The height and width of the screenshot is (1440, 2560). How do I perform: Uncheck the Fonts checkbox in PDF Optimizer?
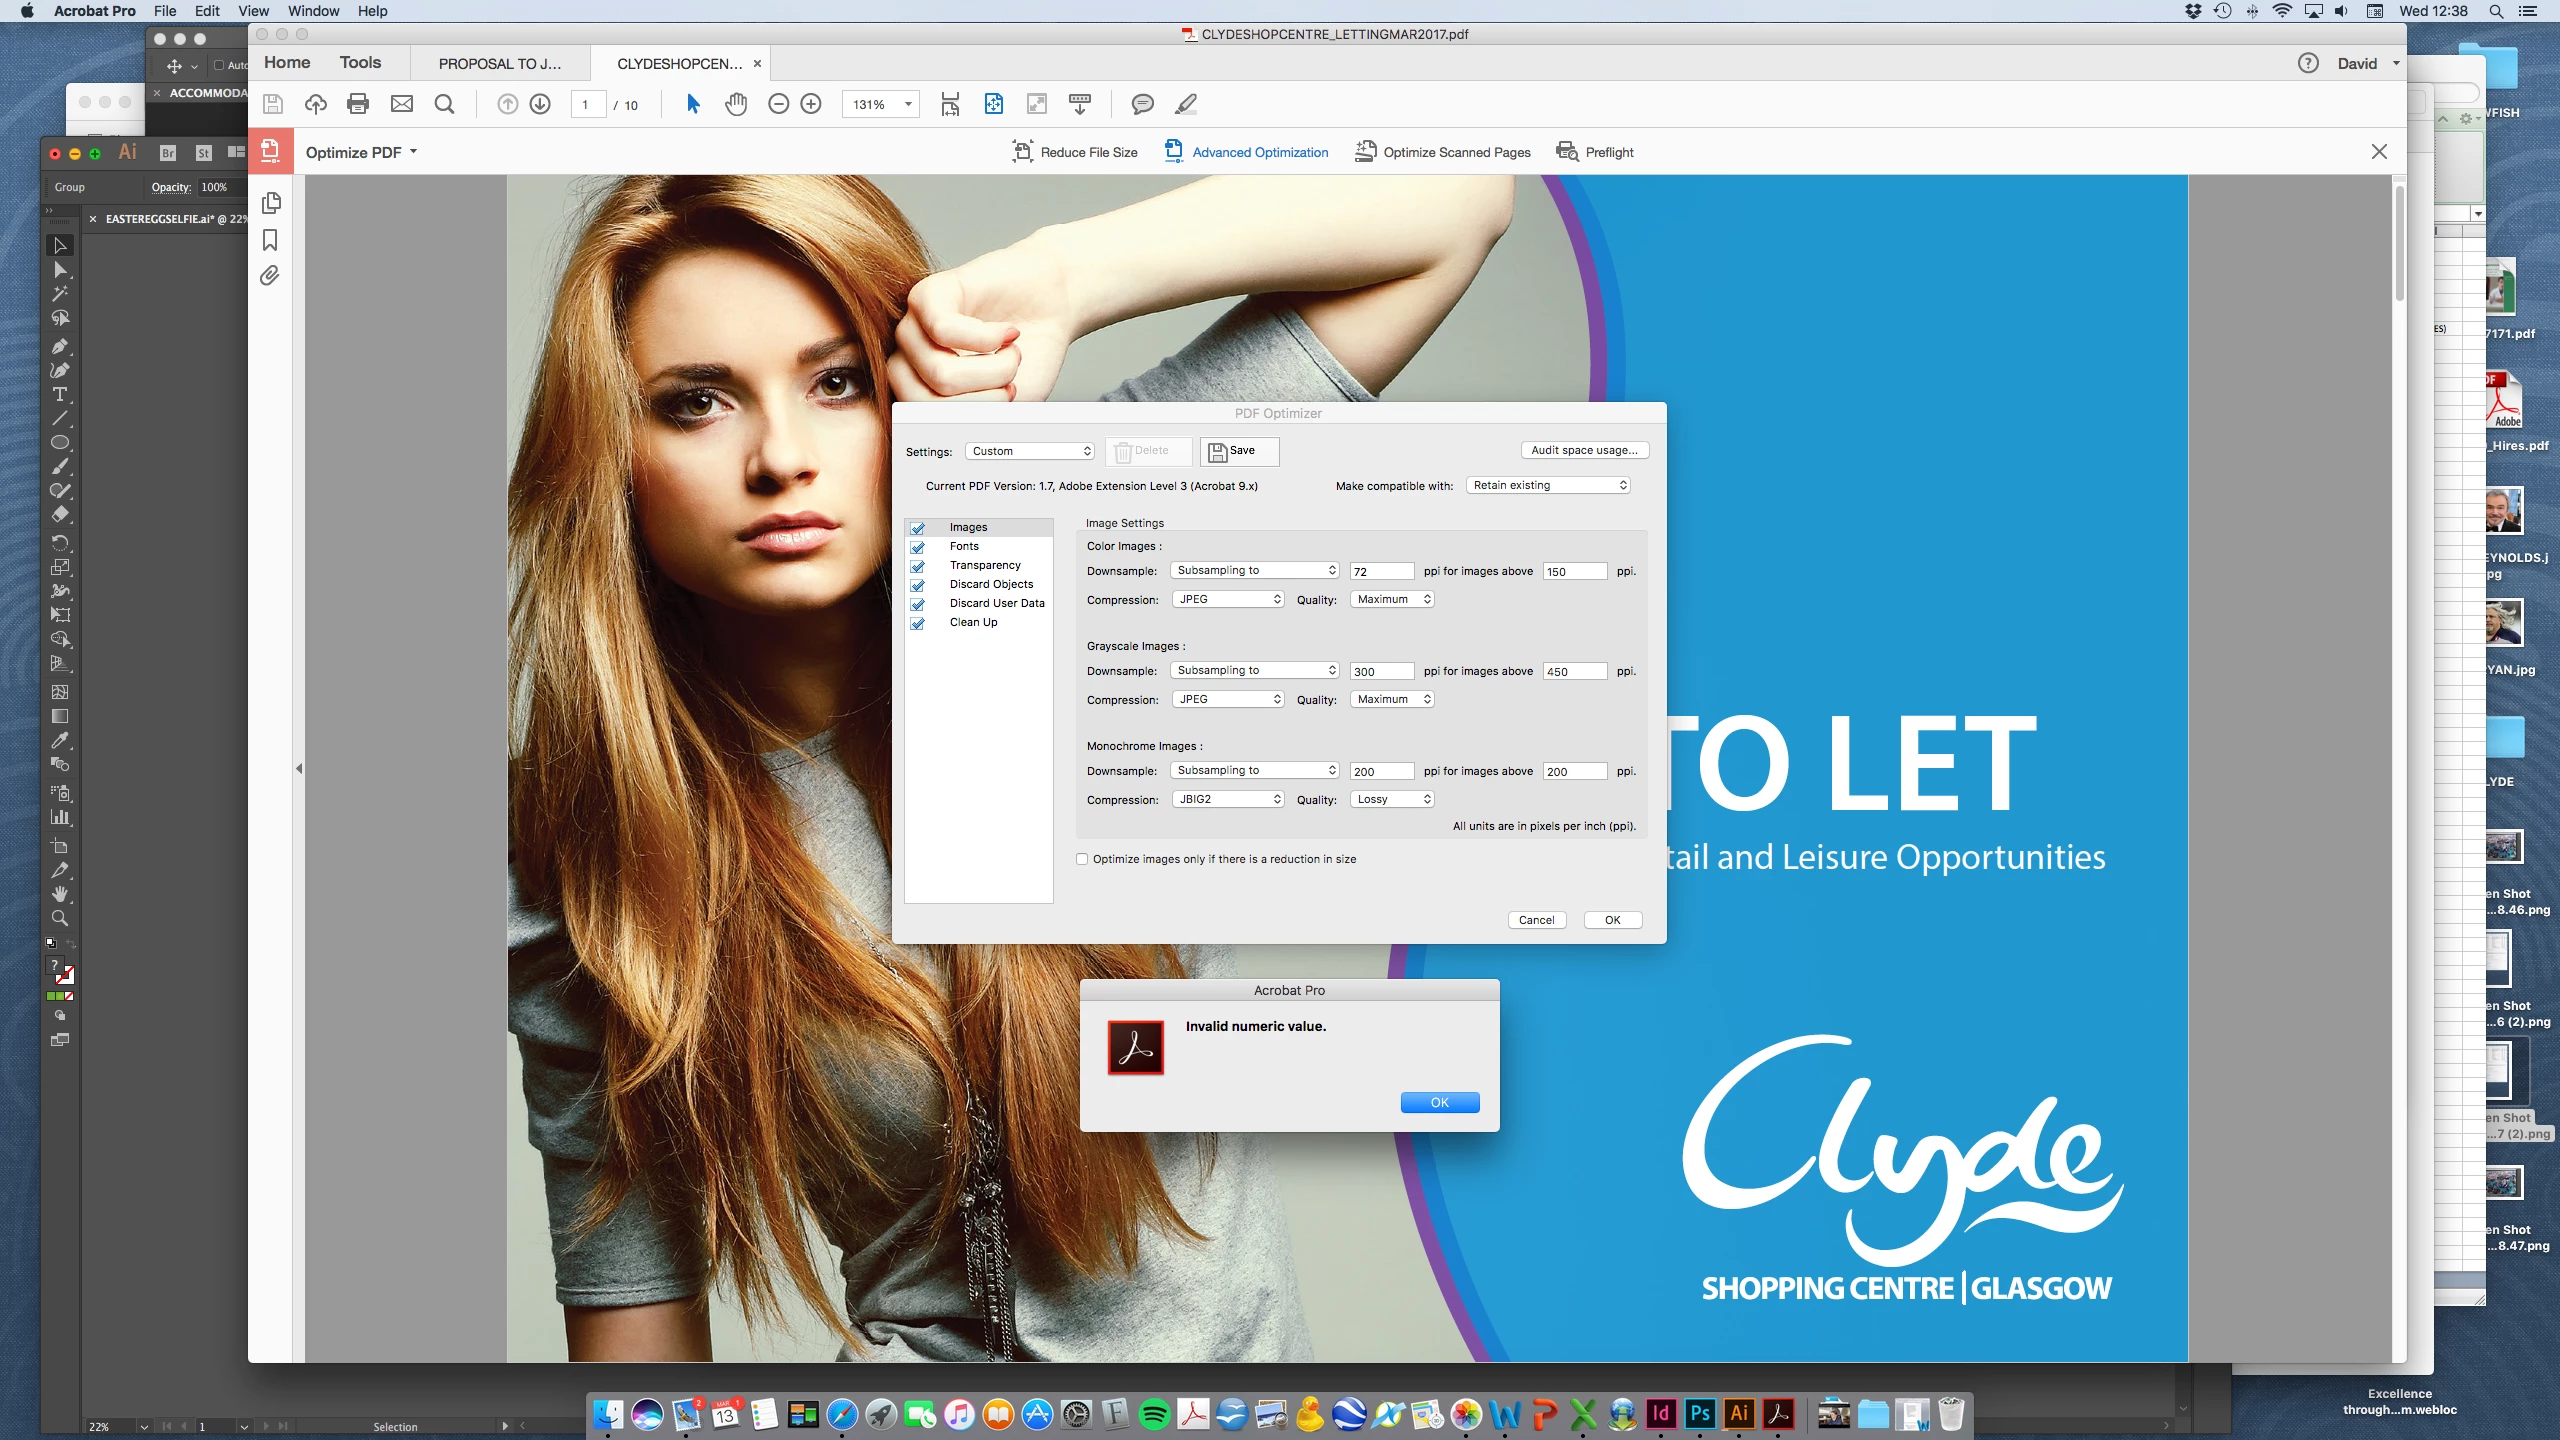tap(917, 547)
